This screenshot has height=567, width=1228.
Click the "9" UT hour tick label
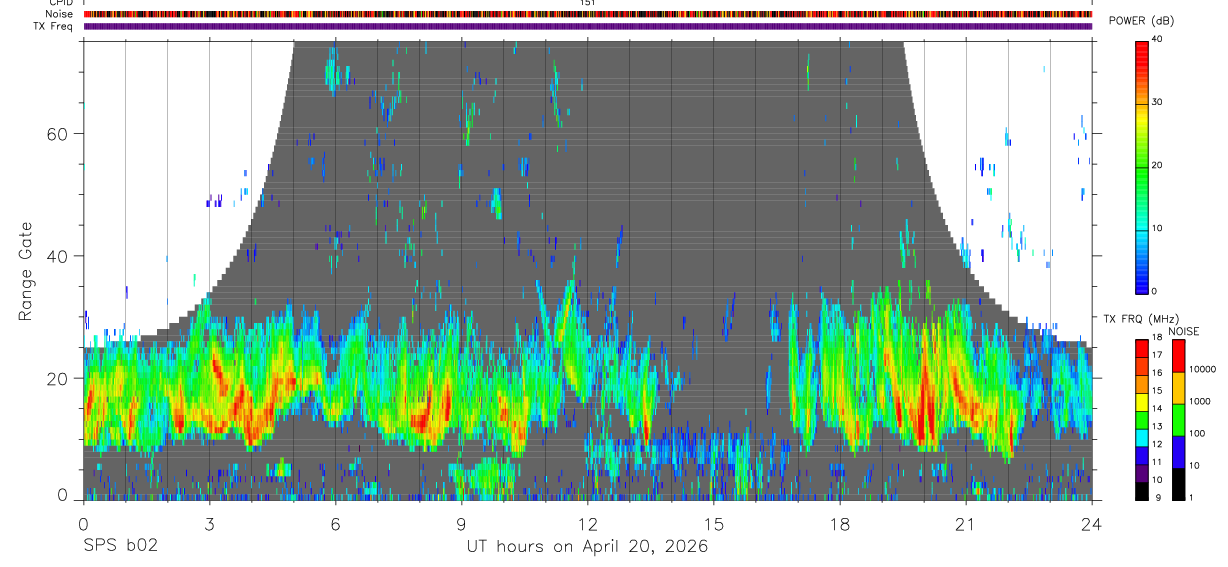(x=461, y=523)
